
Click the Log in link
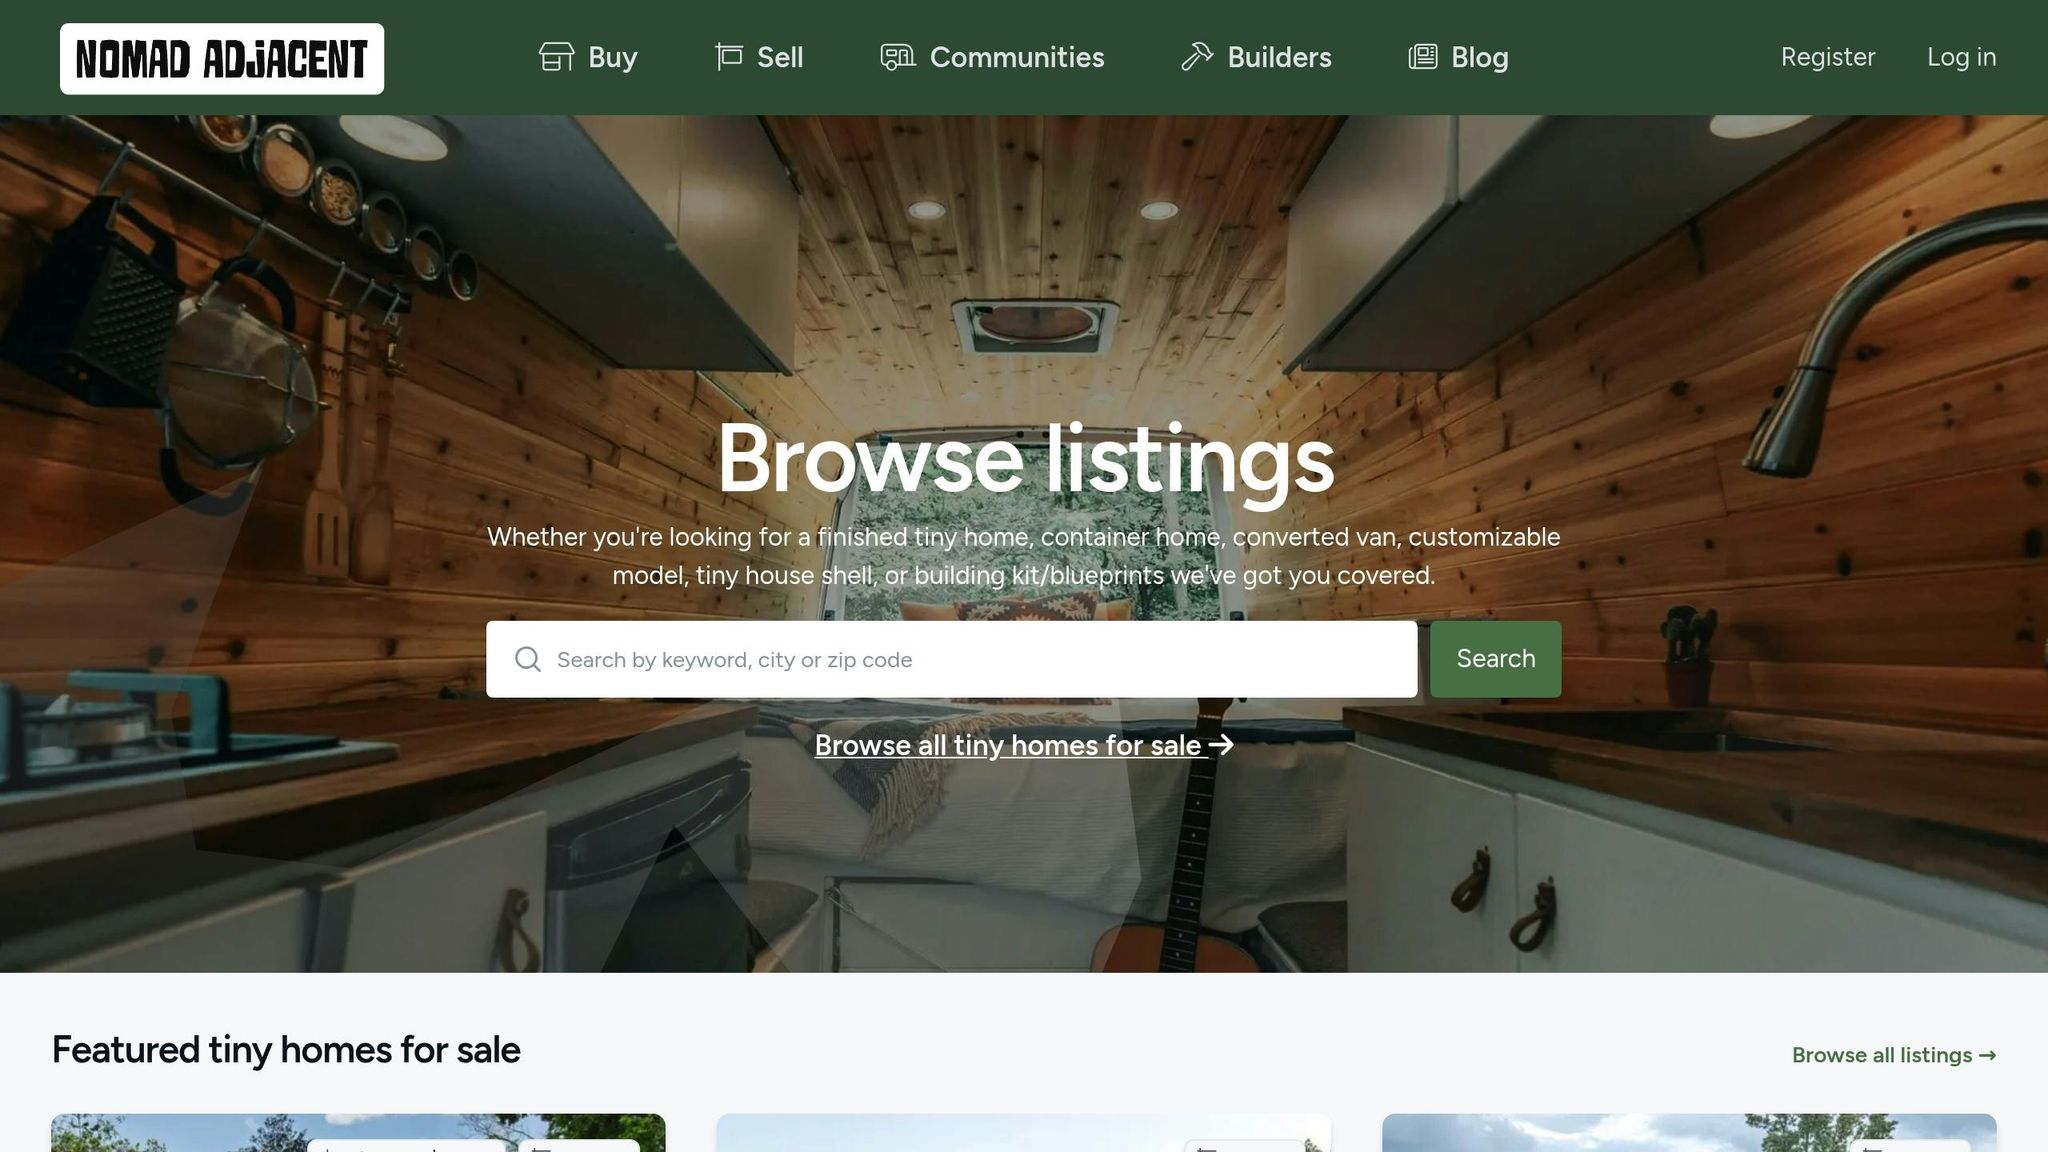pos(1961,57)
